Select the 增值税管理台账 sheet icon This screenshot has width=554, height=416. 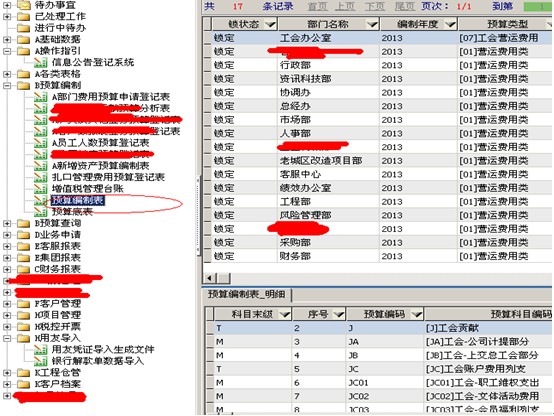coord(40,188)
